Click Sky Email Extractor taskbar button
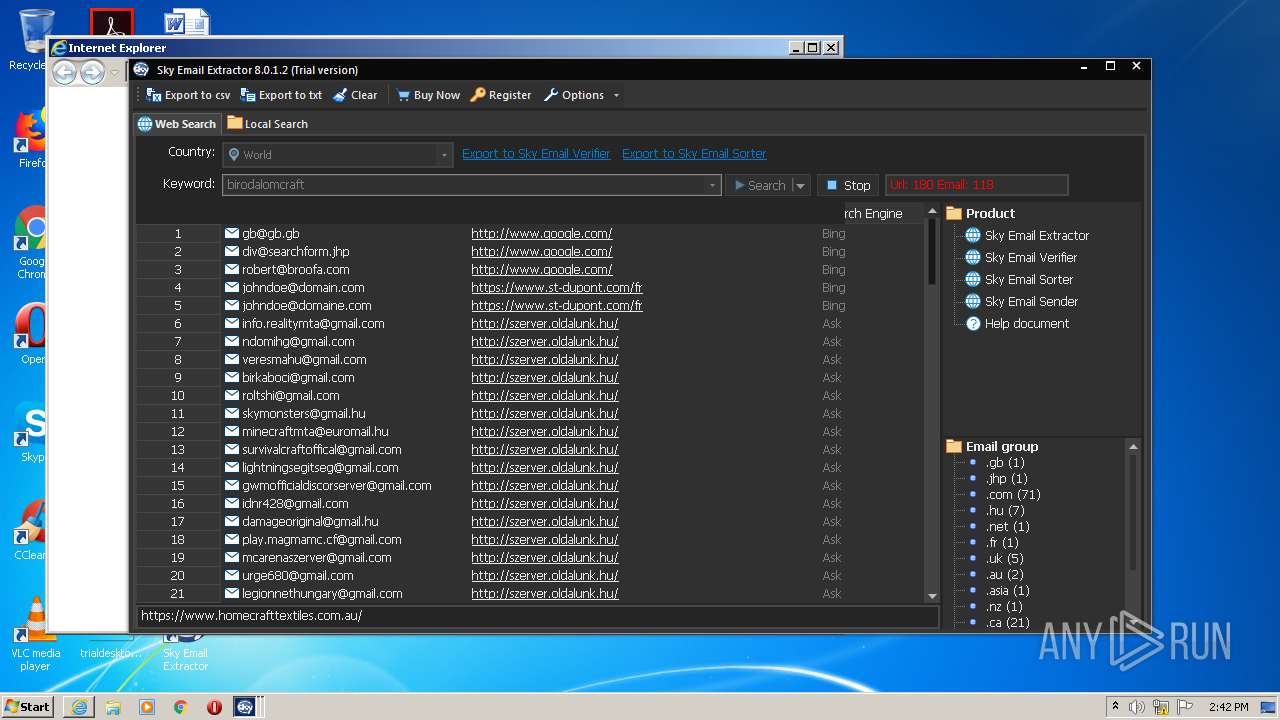 [245, 707]
